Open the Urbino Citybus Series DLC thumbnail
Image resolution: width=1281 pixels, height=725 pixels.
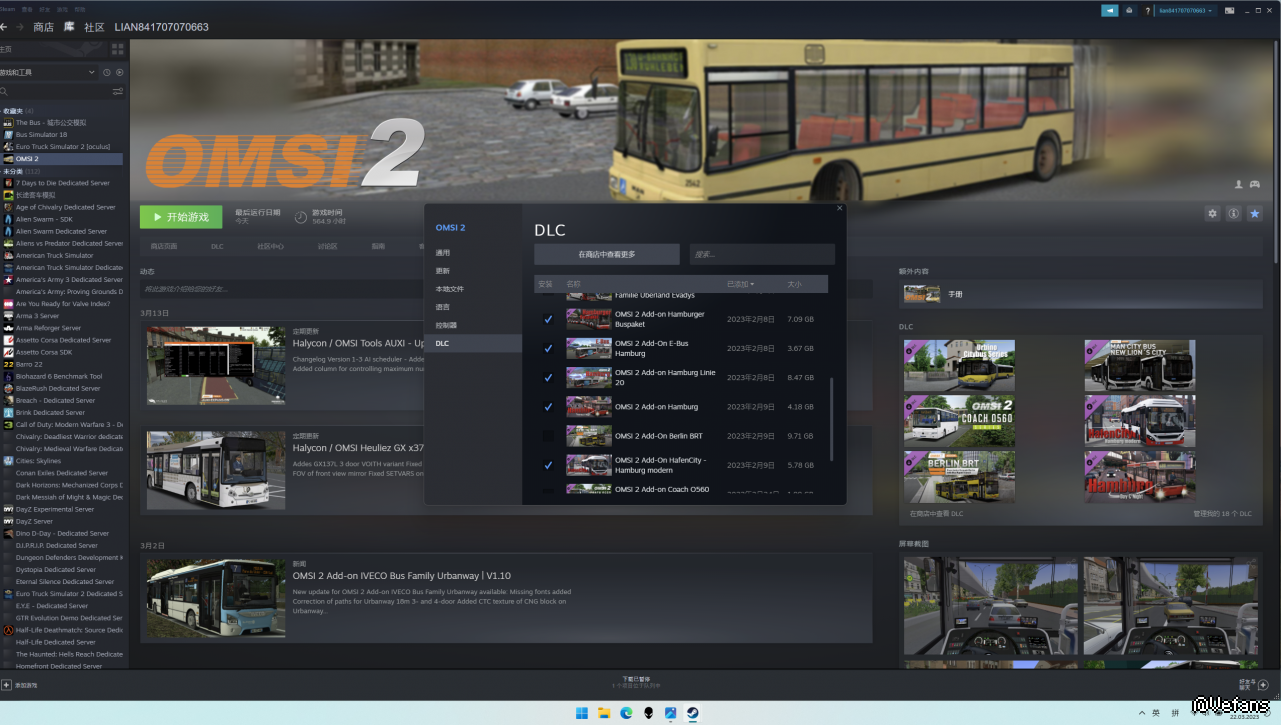point(959,365)
